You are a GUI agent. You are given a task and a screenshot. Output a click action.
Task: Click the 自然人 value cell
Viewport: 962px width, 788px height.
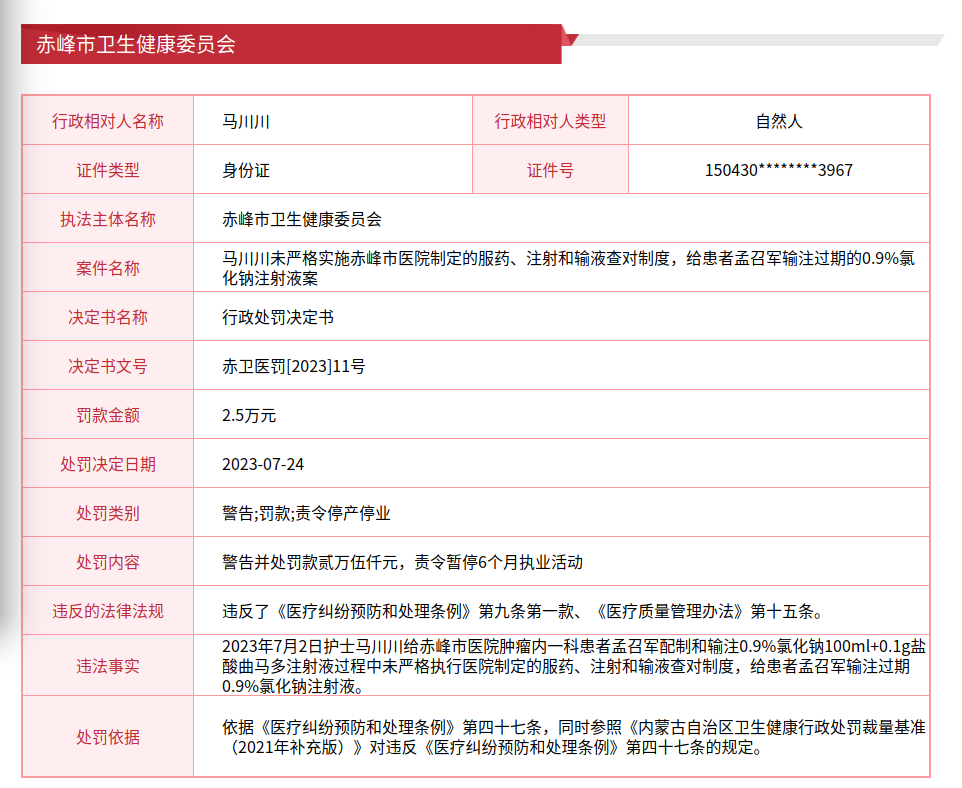[x=779, y=121]
